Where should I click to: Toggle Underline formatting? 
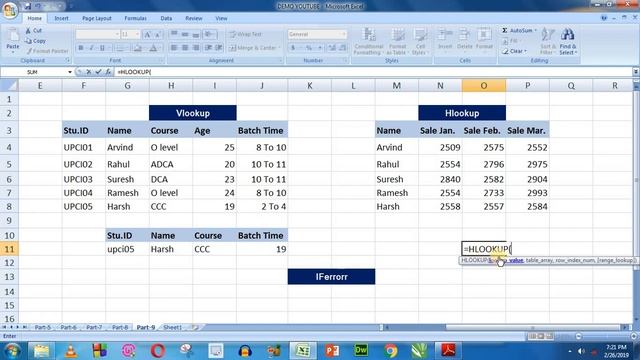pyautogui.click(x=102, y=48)
